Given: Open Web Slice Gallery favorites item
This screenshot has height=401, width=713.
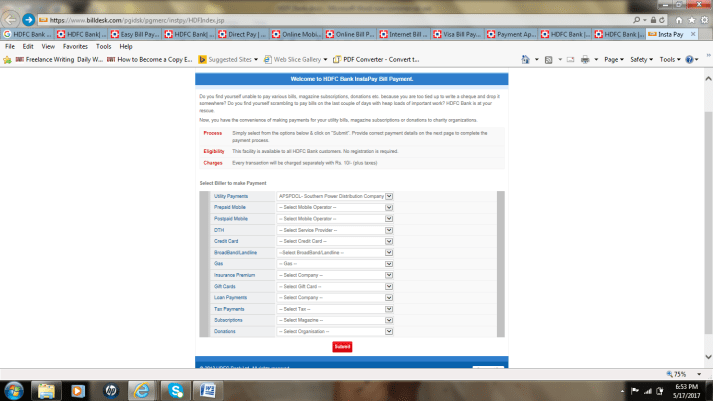Looking at the screenshot, I should tap(296, 60).
